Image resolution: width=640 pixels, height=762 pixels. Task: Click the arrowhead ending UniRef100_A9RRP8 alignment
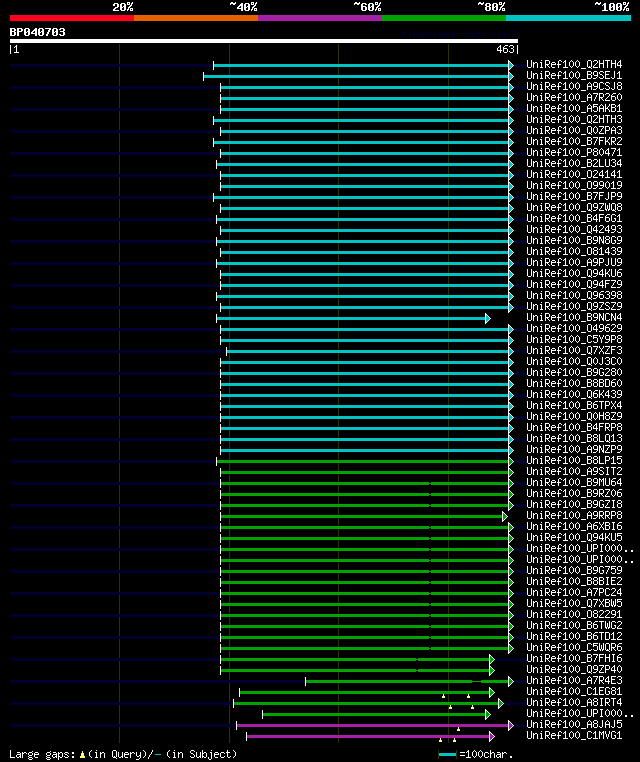[x=505, y=516]
